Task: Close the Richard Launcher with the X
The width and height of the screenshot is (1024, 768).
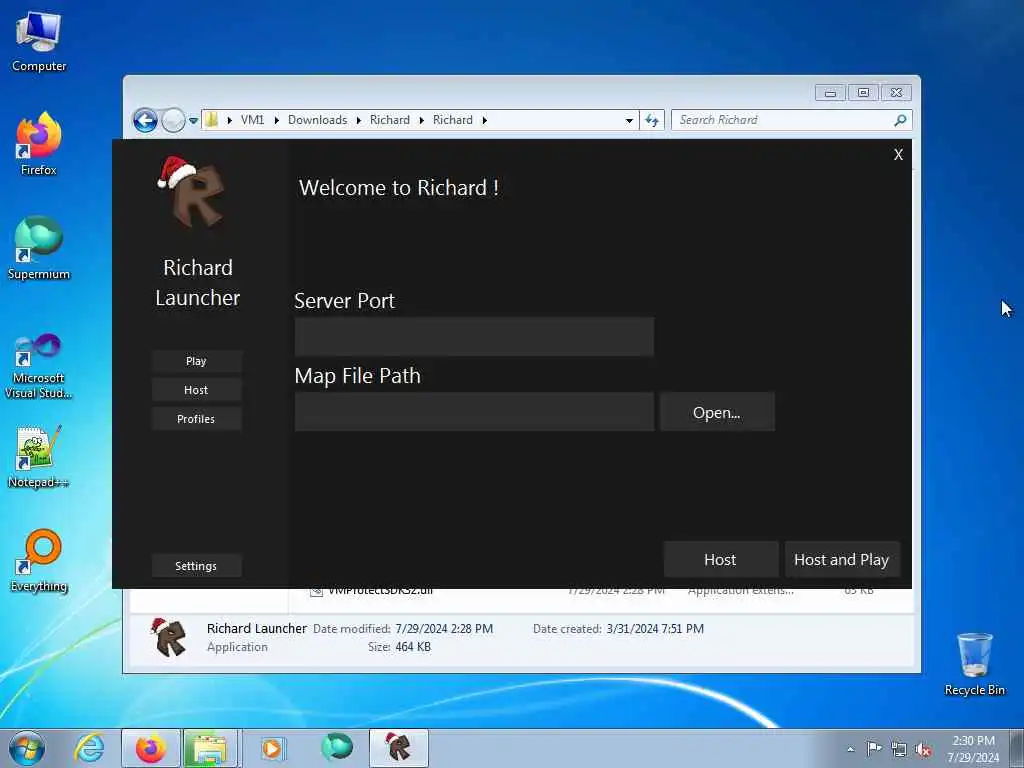Action: pos(899,155)
